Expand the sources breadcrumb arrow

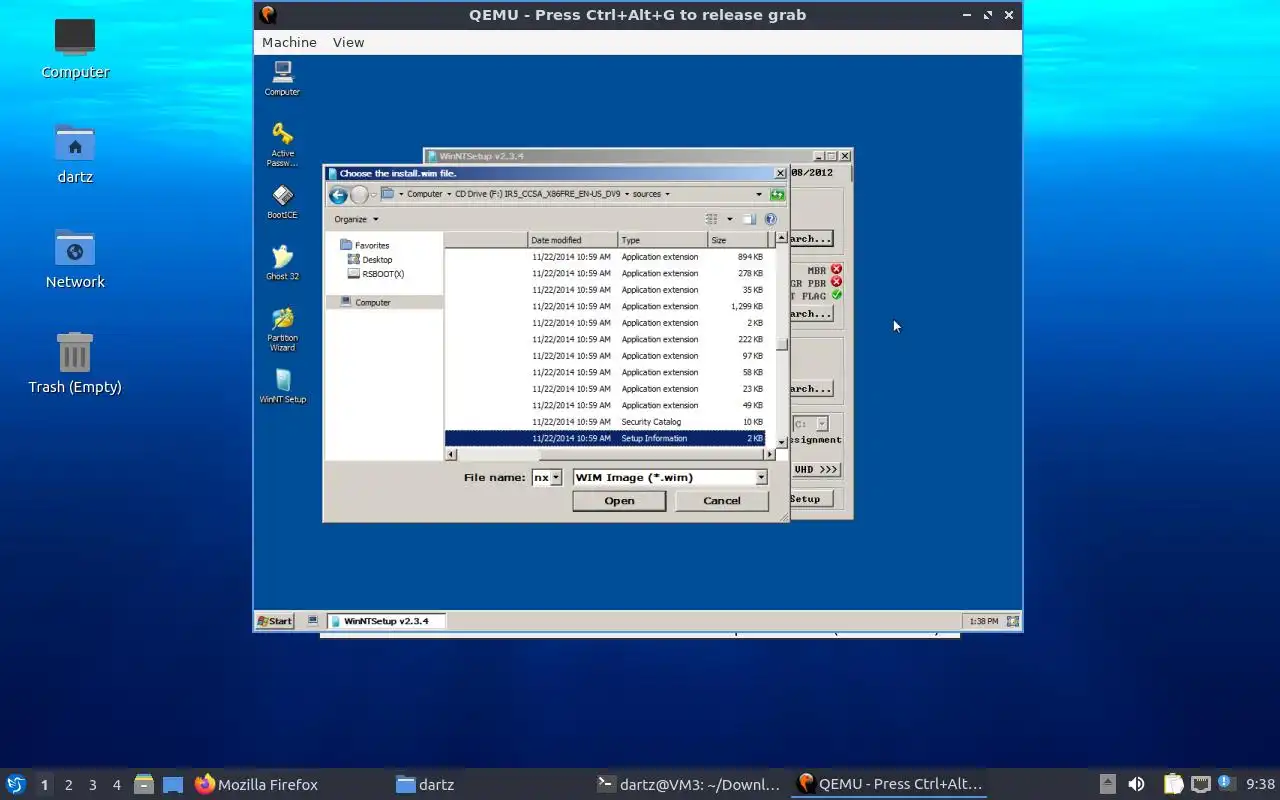(x=667, y=194)
